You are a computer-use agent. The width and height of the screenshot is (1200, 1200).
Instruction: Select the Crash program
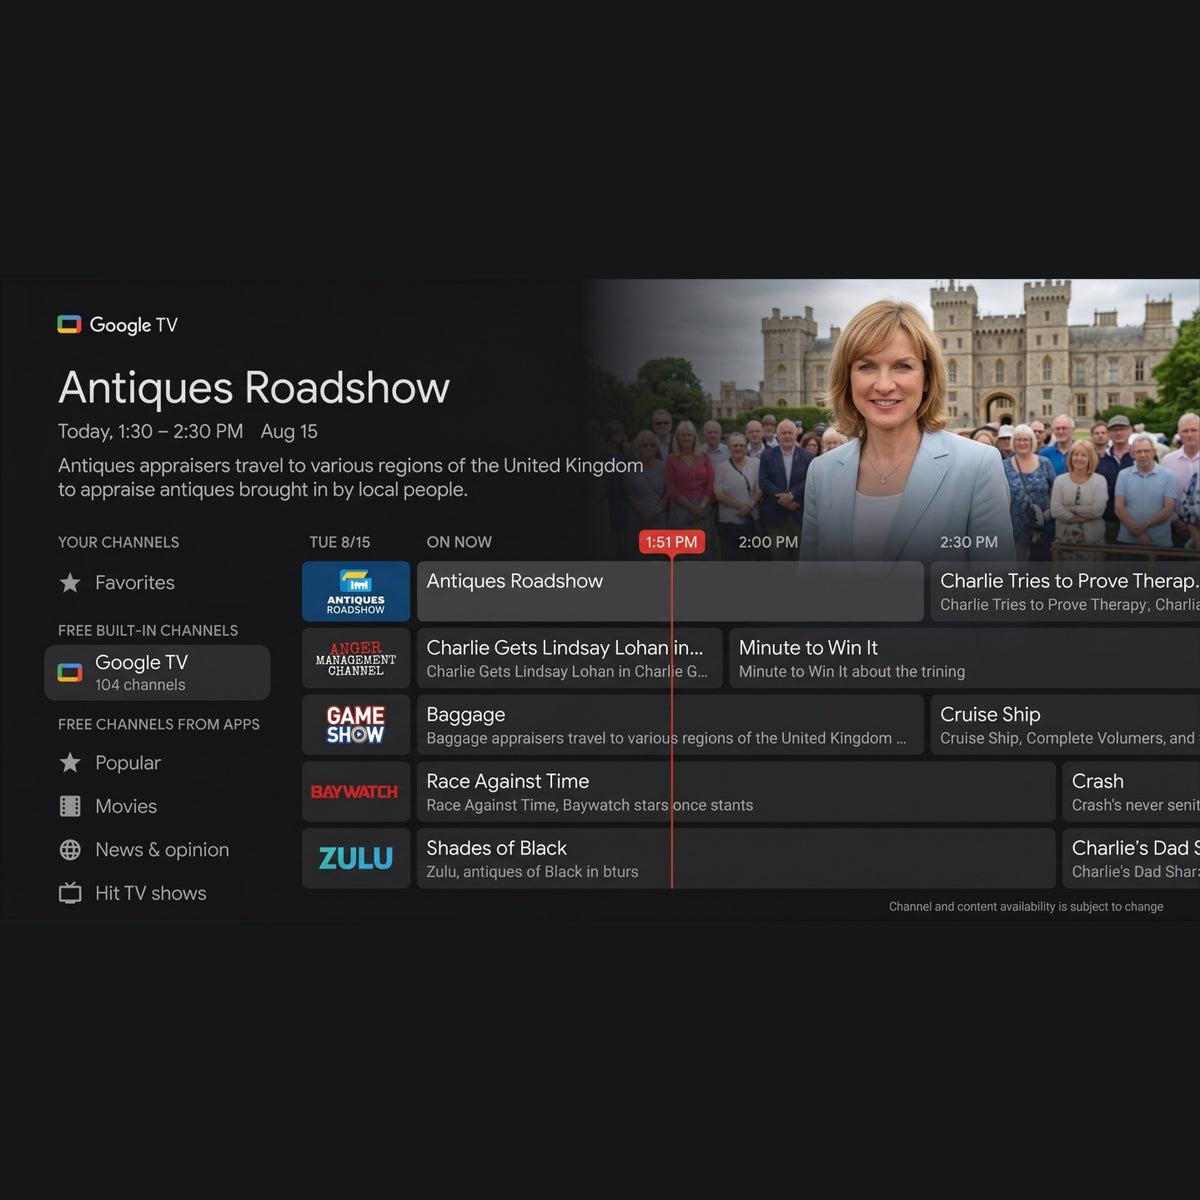pyautogui.click(x=1131, y=791)
